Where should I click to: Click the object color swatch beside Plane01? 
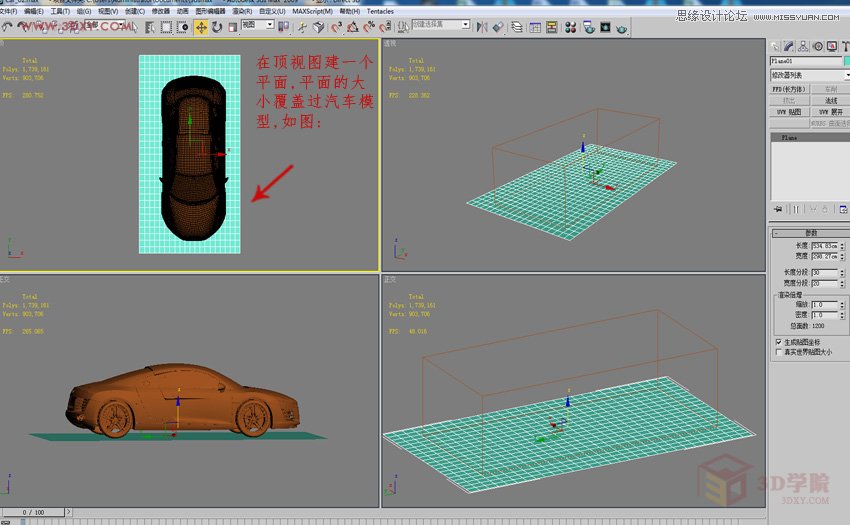[x=847, y=61]
